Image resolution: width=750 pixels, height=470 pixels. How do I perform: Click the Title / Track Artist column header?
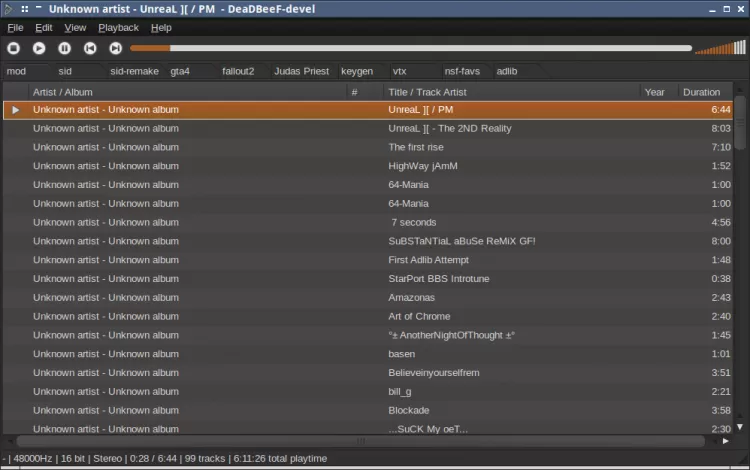(x=427, y=92)
